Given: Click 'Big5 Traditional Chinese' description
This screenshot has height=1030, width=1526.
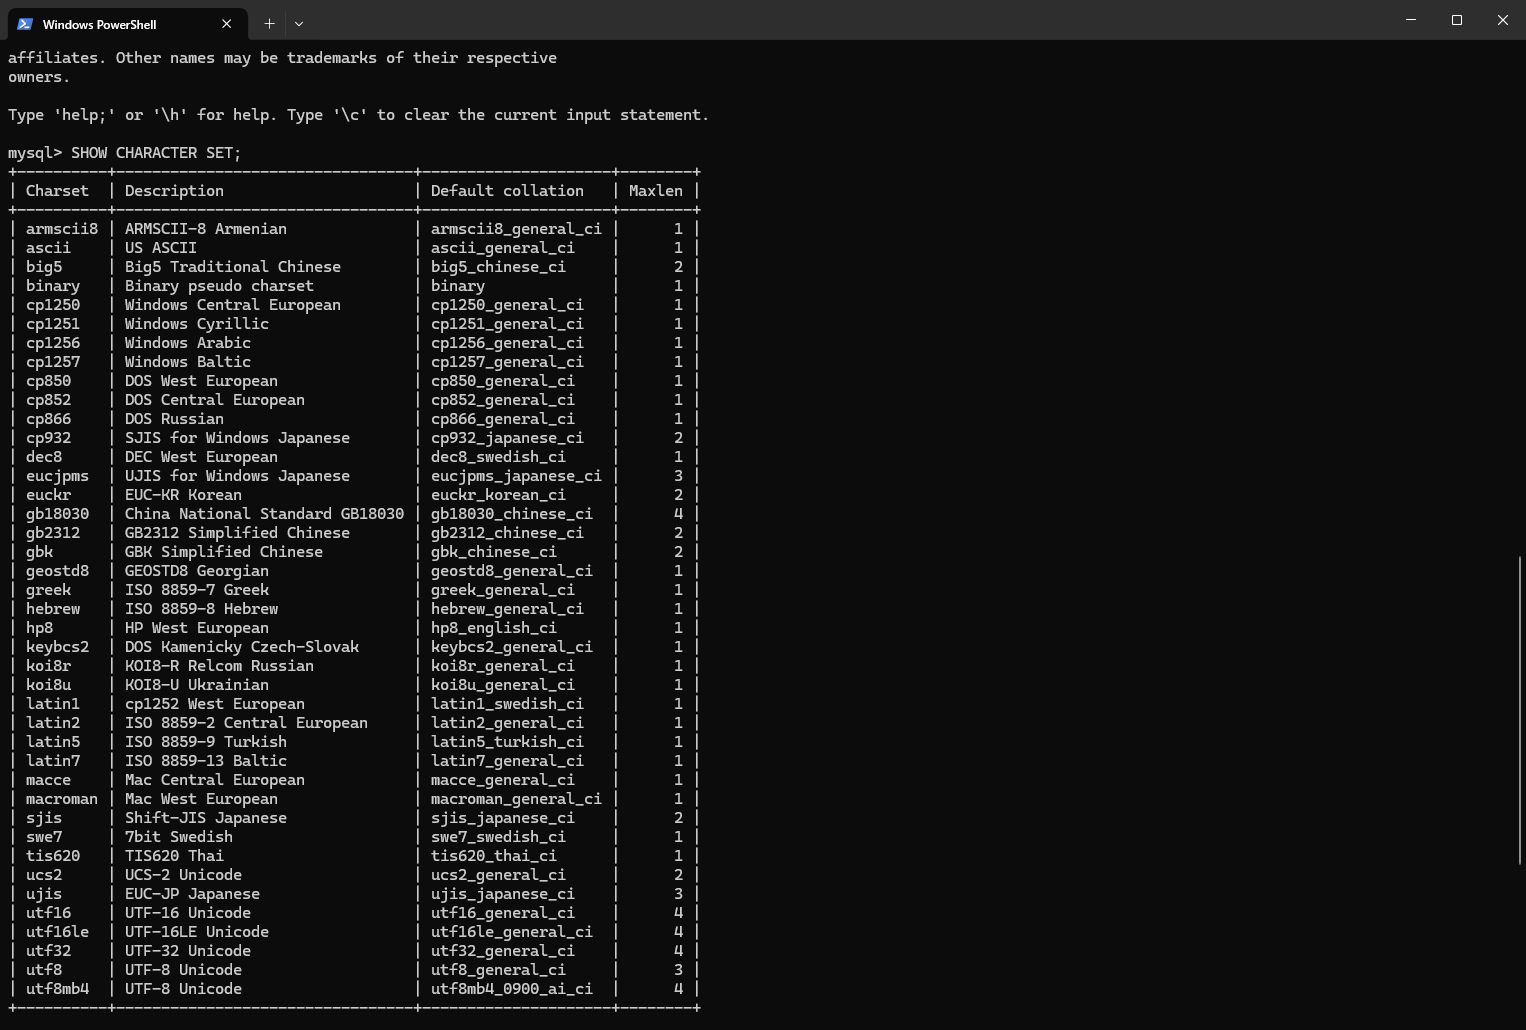Looking at the screenshot, I should pos(233,267).
